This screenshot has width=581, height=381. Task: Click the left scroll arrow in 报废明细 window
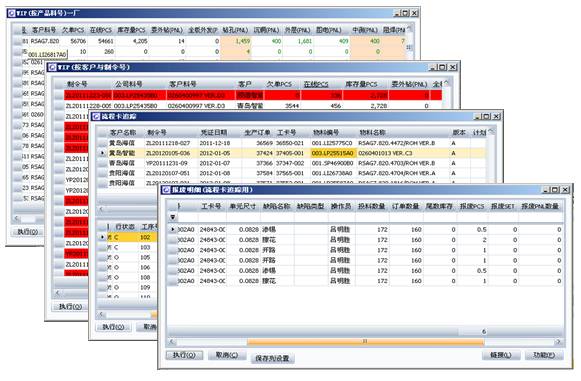171,341
